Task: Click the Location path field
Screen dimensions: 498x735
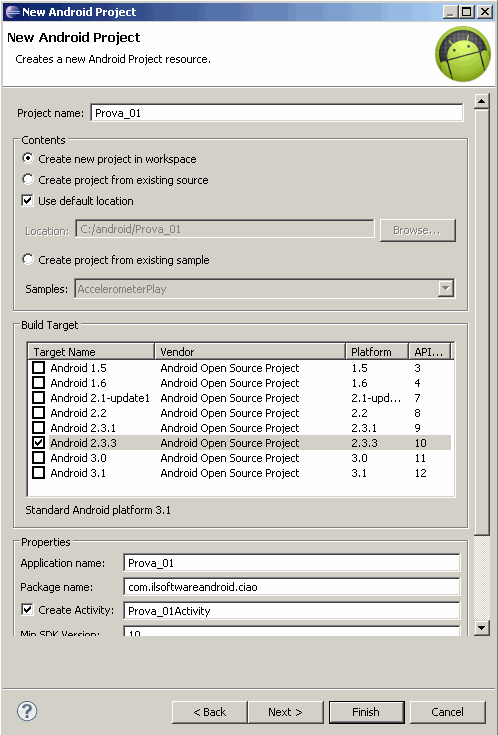Action: click(x=225, y=229)
